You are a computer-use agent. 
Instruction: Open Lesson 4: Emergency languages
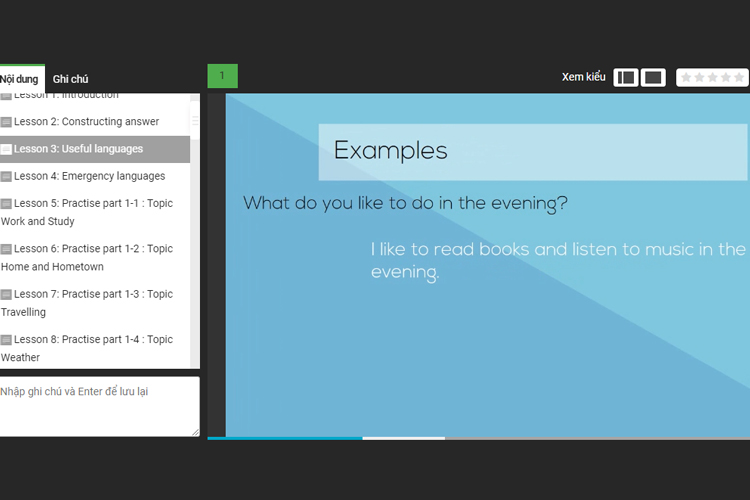(89, 176)
